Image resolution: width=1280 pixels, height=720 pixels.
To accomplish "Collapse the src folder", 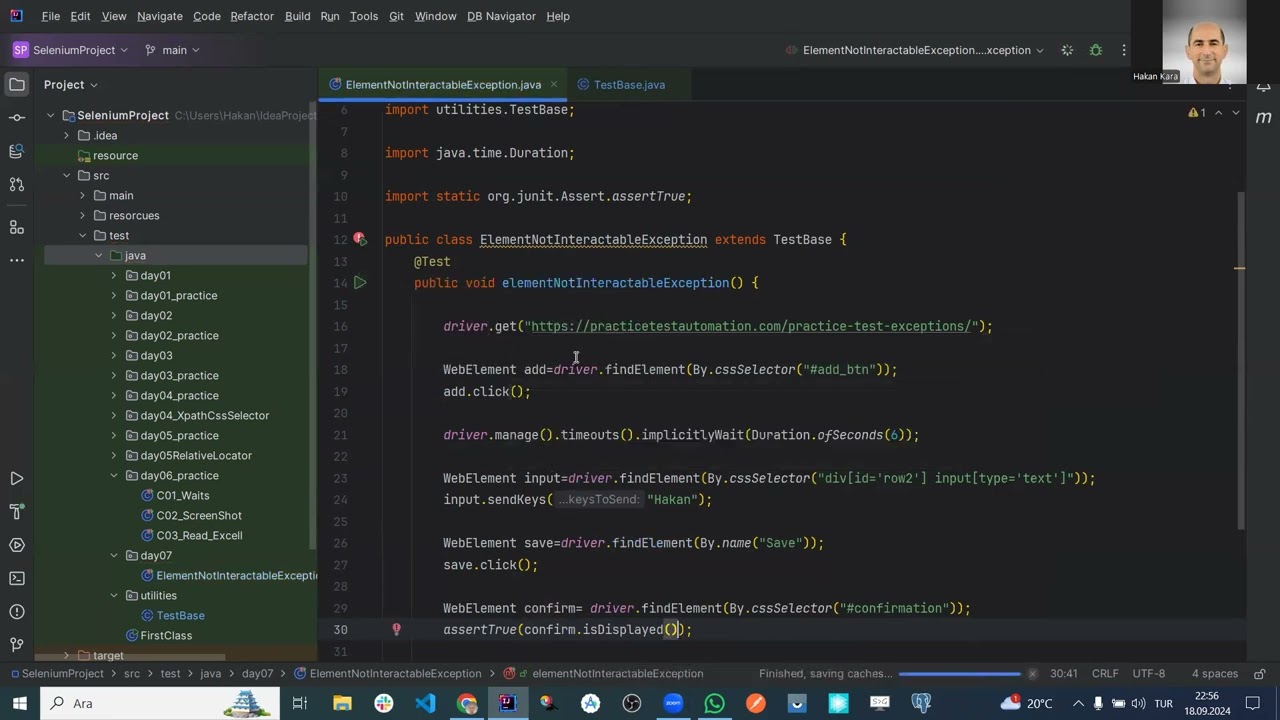I will click(67, 175).
